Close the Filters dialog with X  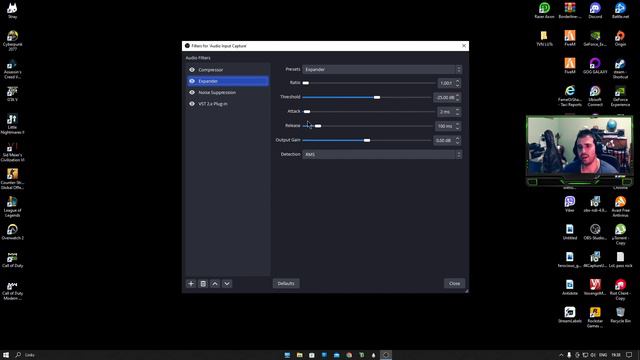pyautogui.click(x=464, y=46)
